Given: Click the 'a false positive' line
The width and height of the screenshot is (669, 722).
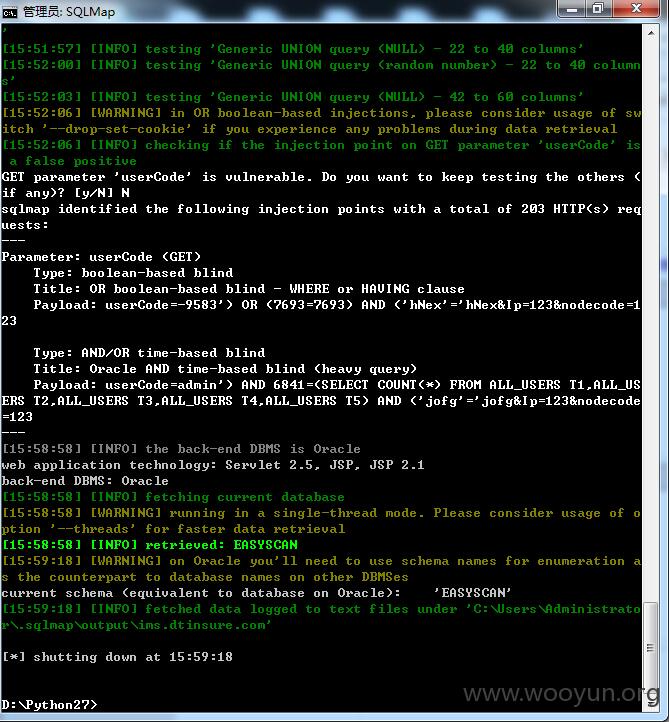Looking at the screenshot, I should tap(73, 161).
